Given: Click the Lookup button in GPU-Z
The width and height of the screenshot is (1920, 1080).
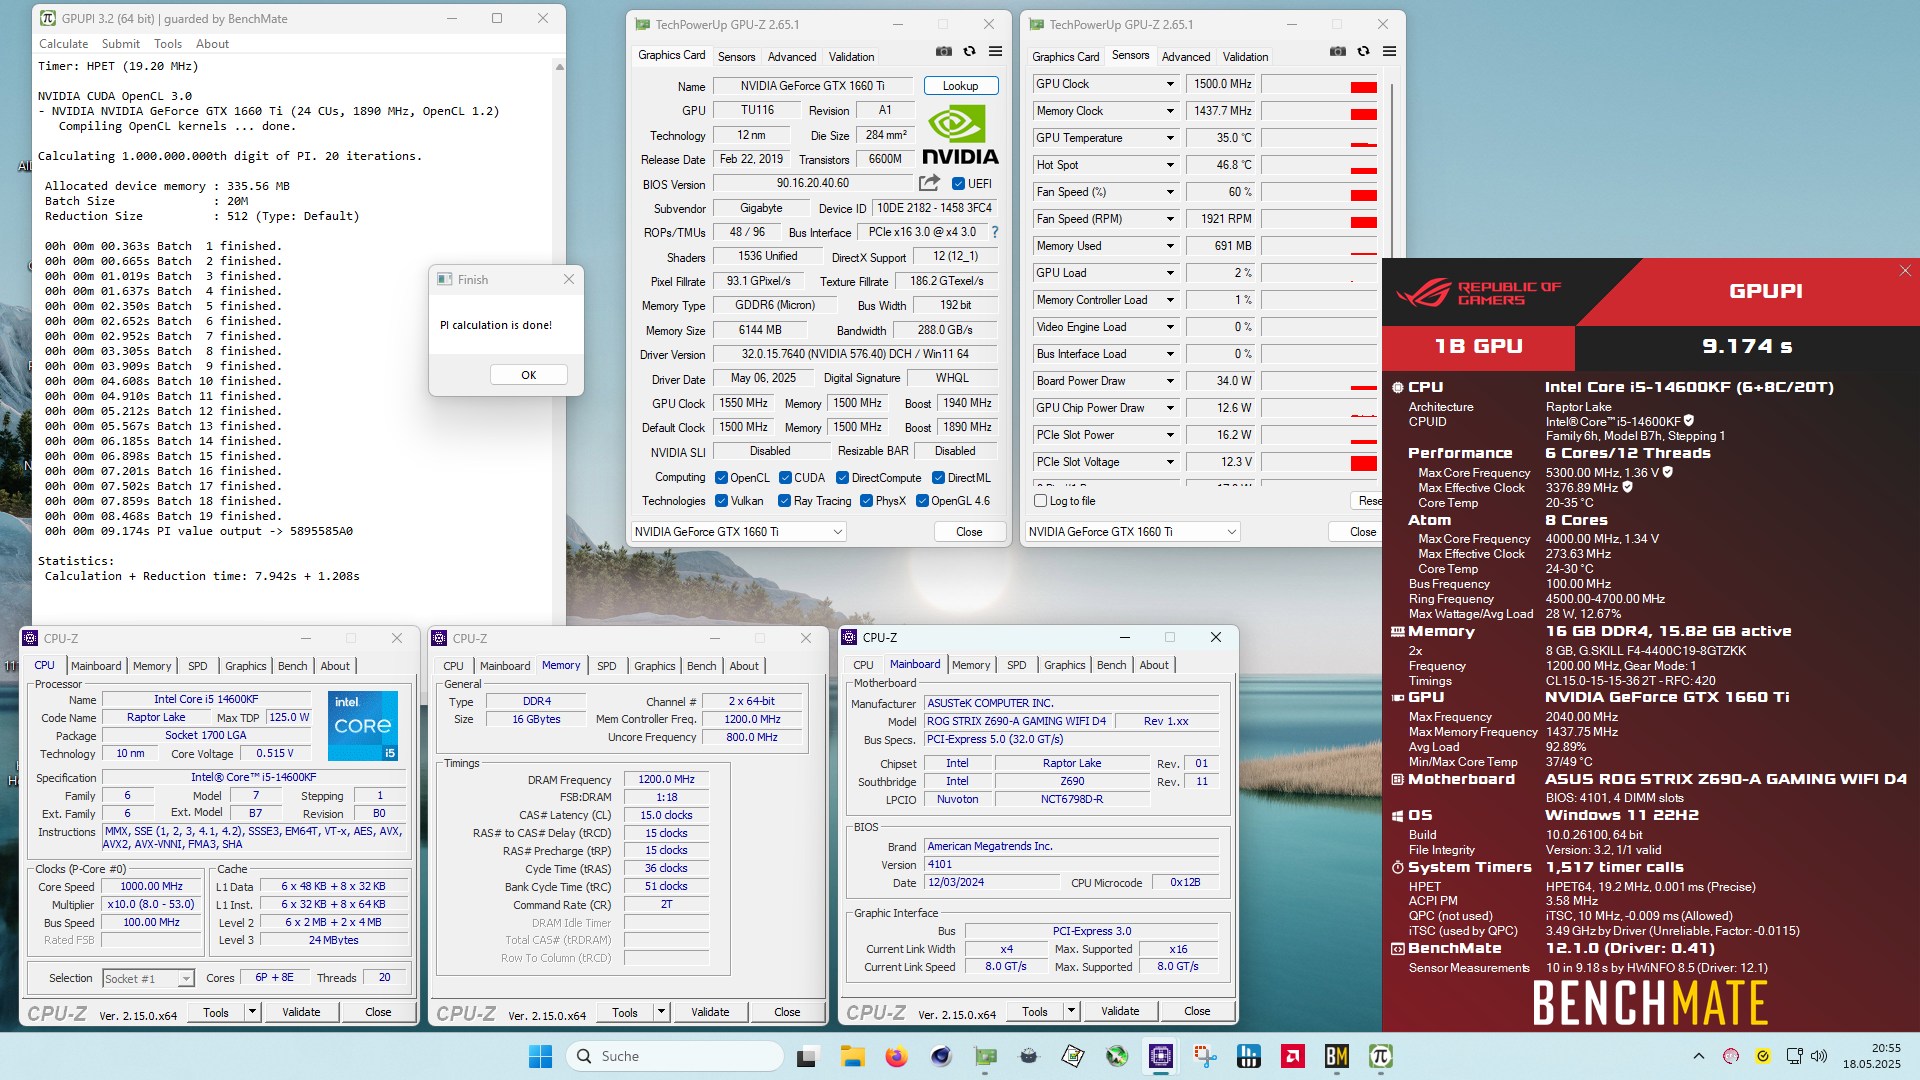Looking at the screenshot, I should 961,86.
